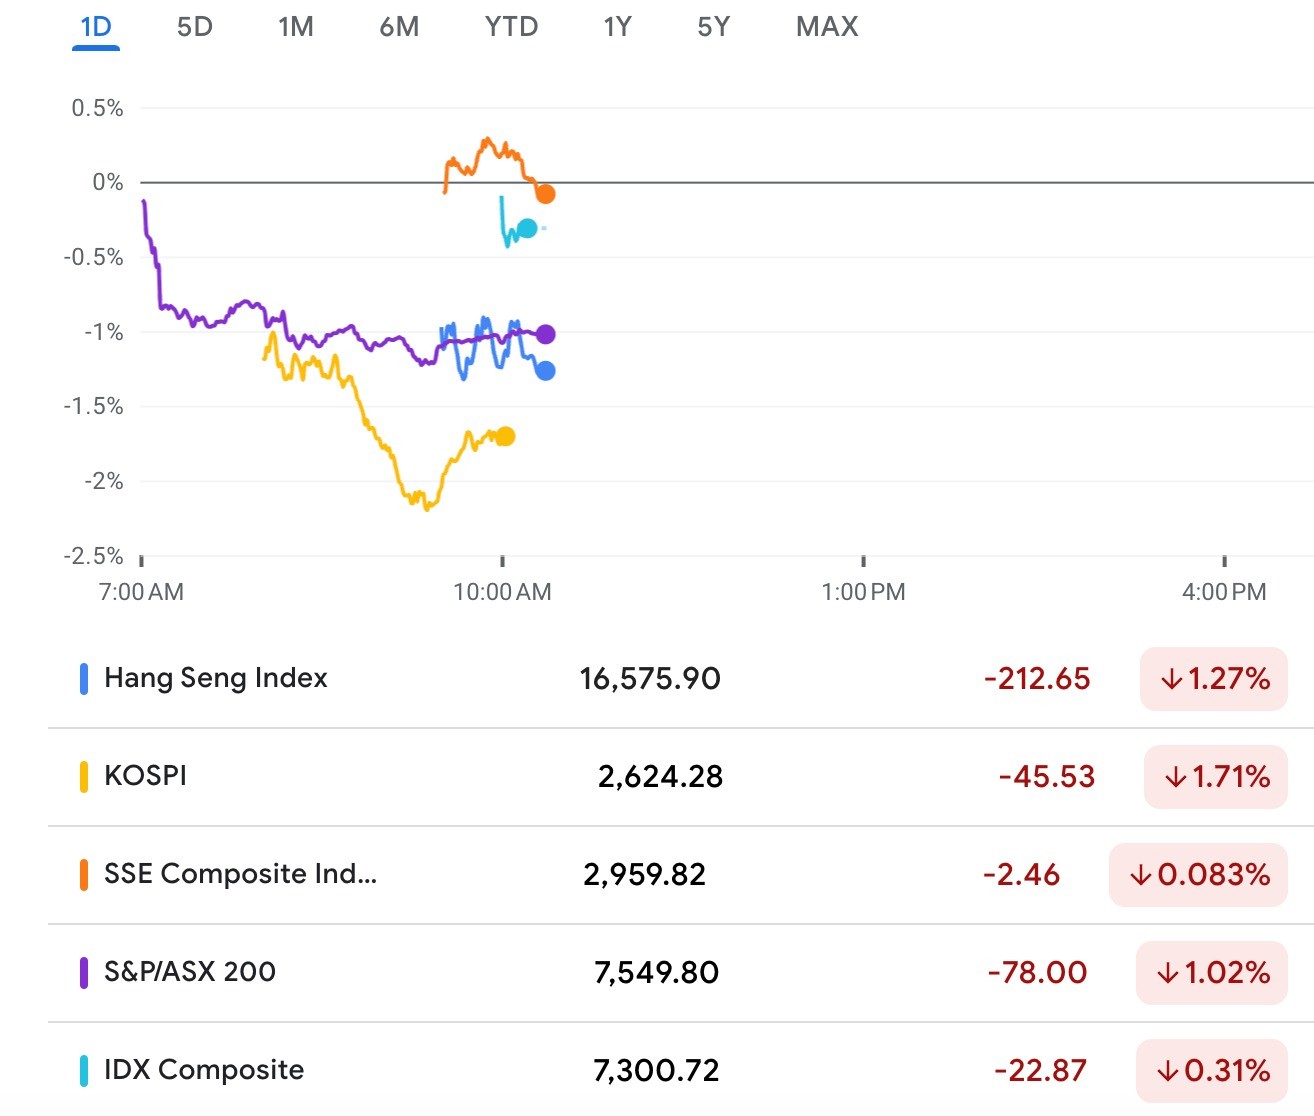This screenshot has height=1116, width=1314.
Task: Click the 10:00 AM axis label
Action: pos(502,592)
